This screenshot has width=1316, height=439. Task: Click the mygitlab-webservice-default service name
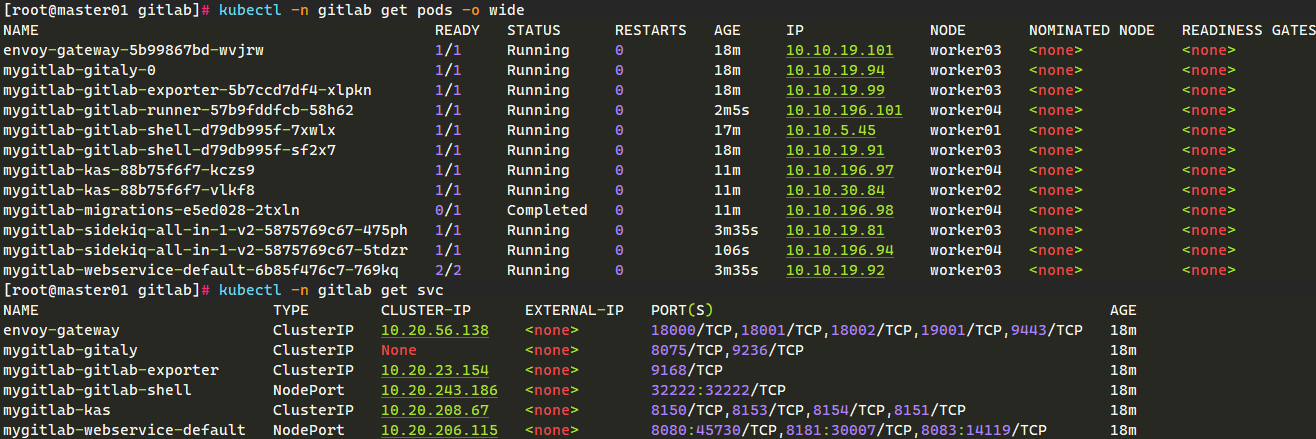(x=123, y=430)
